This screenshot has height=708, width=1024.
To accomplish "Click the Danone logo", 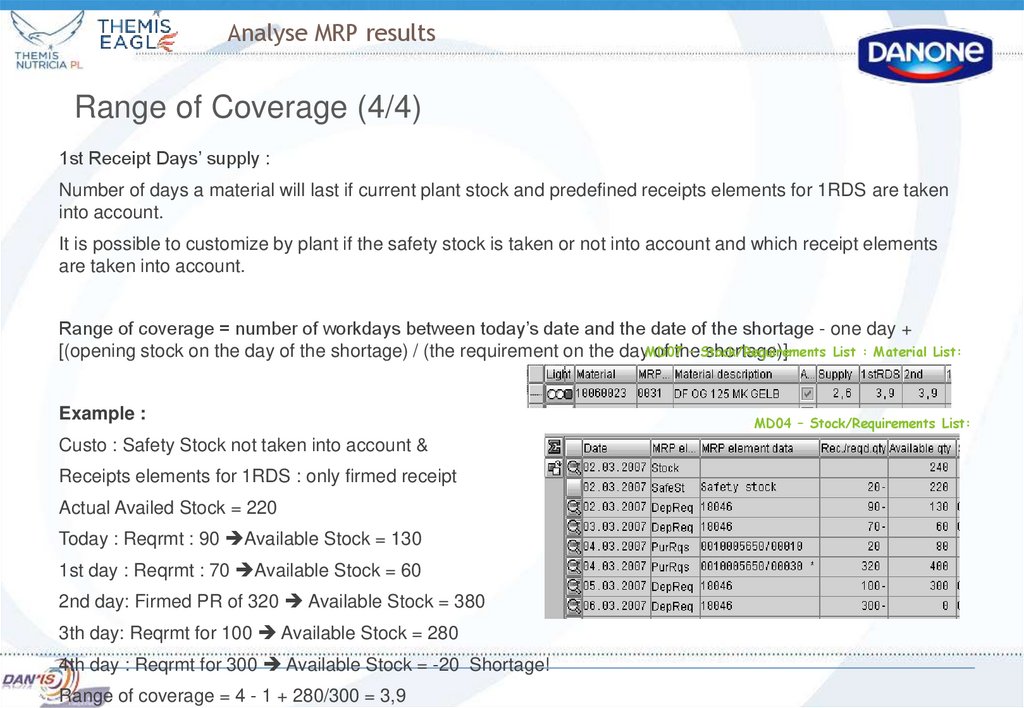I will click(925, 52).
